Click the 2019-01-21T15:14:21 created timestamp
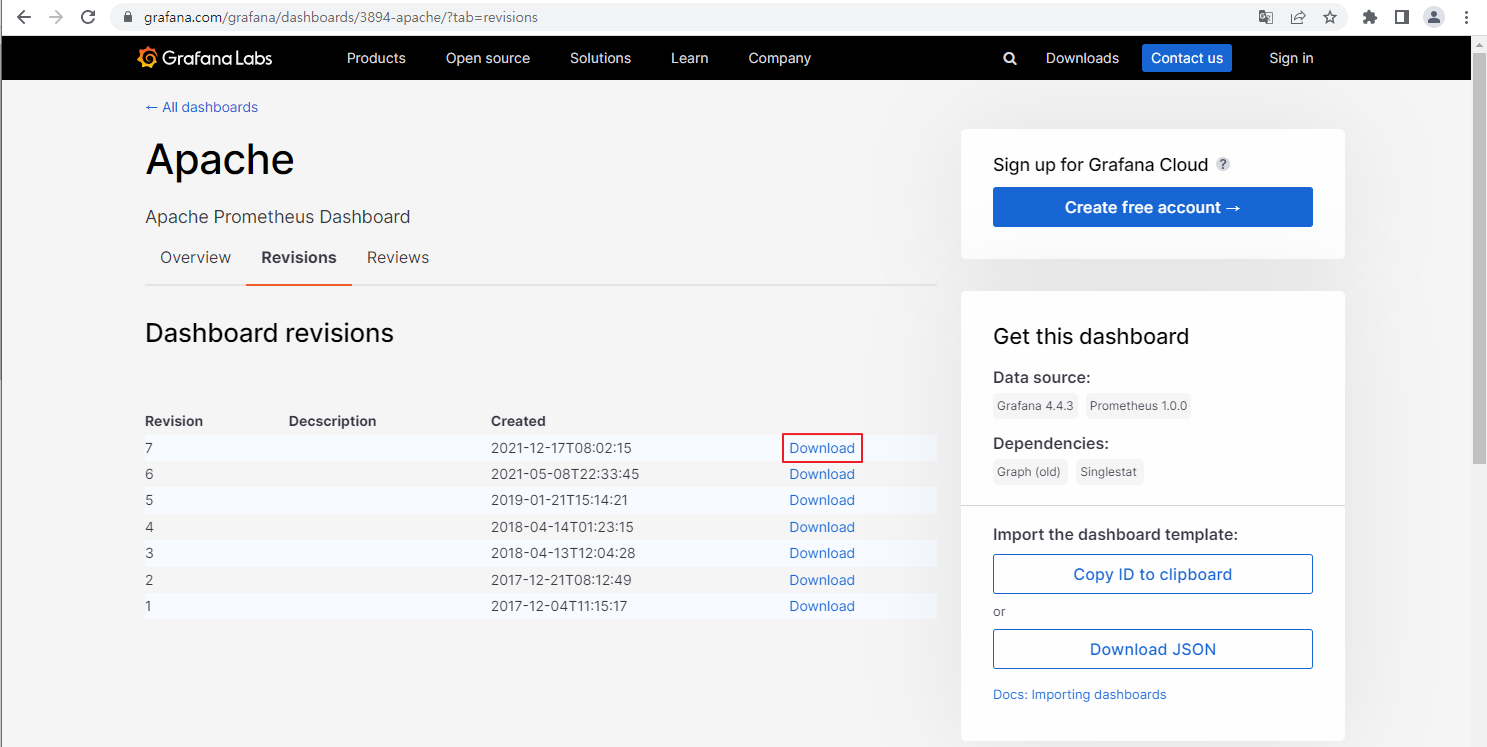The width and height of the screenshot is (1487, 747). 559,500
